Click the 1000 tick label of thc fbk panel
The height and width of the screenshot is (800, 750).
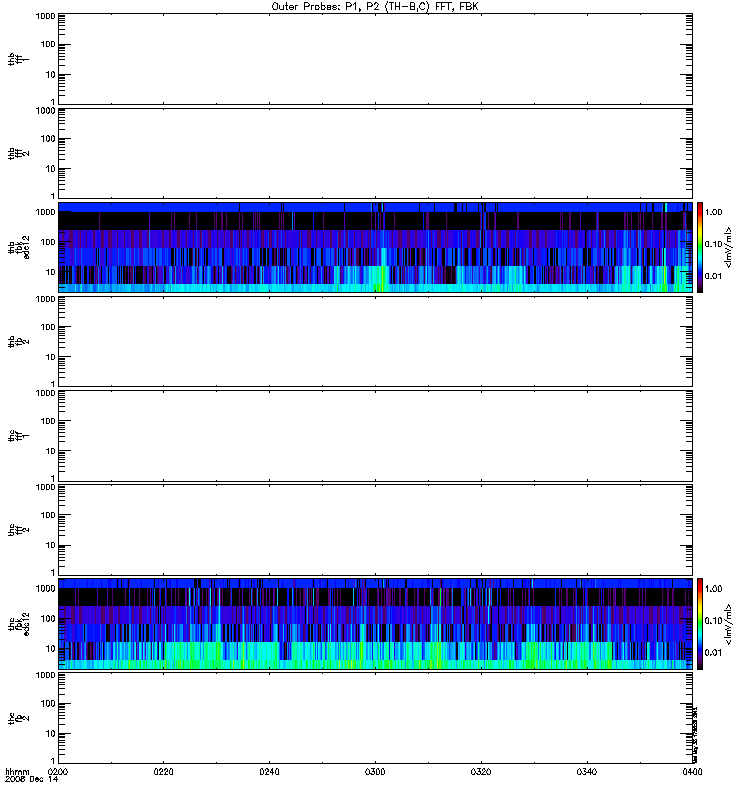45,589
